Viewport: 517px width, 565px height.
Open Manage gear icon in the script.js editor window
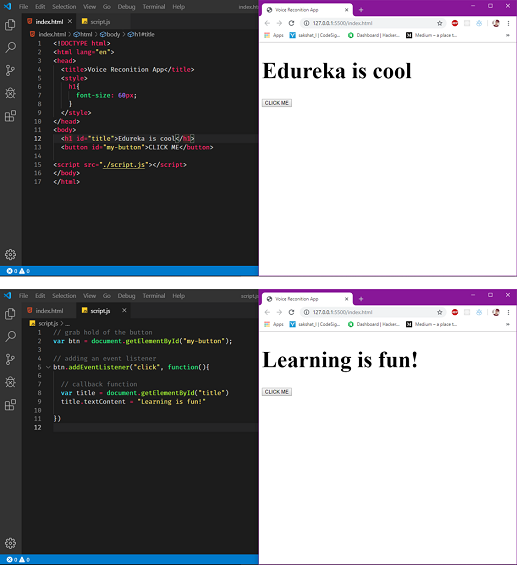coord(10,543)
